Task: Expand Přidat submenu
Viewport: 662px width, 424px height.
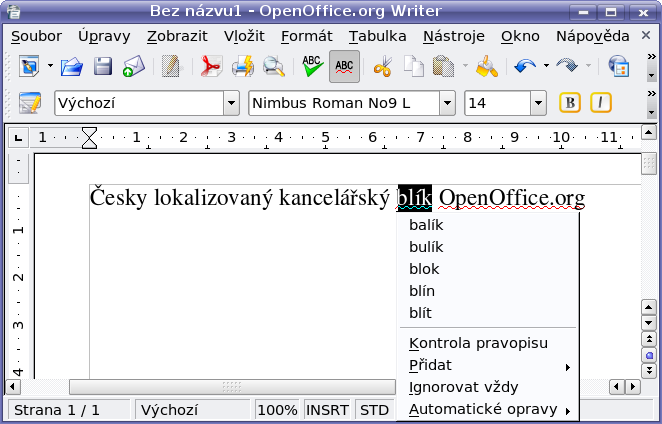Action: [488, 365]
